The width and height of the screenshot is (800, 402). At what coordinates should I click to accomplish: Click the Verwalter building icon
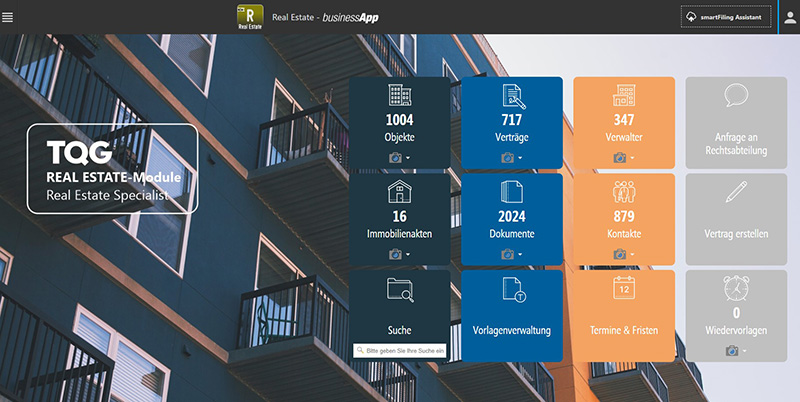[x=624, y=95]
